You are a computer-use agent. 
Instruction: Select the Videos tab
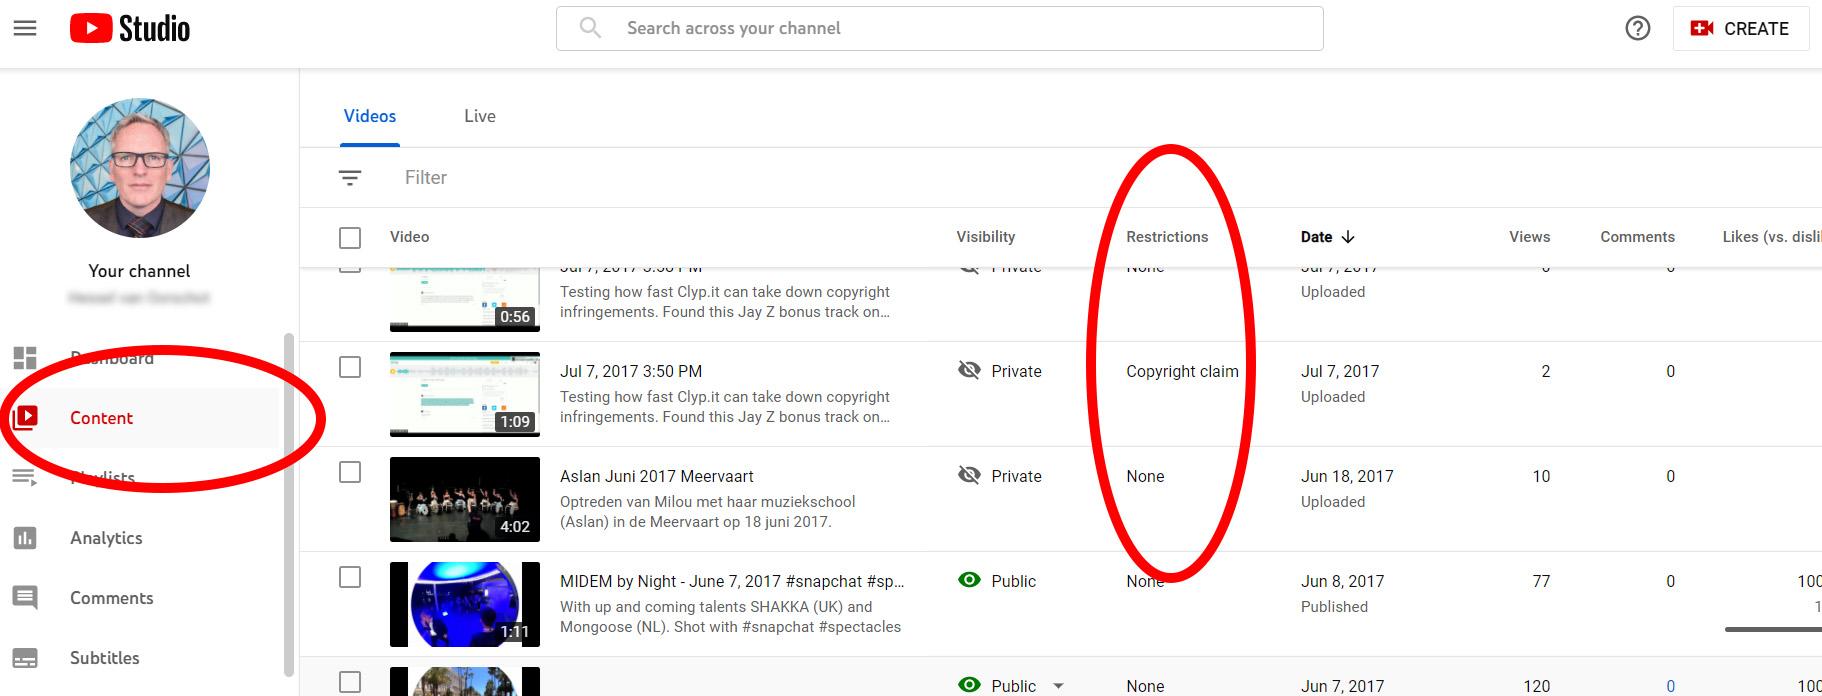tap(370, 116)
